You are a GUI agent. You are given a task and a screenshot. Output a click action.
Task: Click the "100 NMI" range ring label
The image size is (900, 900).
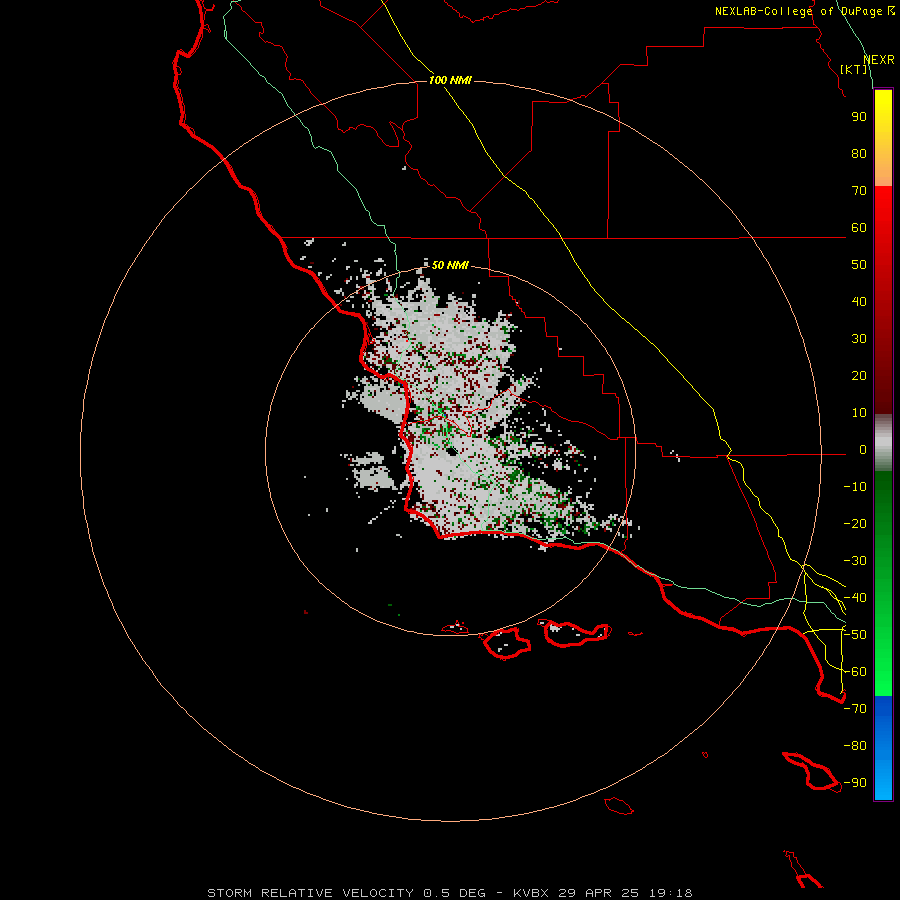(x=450, y=80)
